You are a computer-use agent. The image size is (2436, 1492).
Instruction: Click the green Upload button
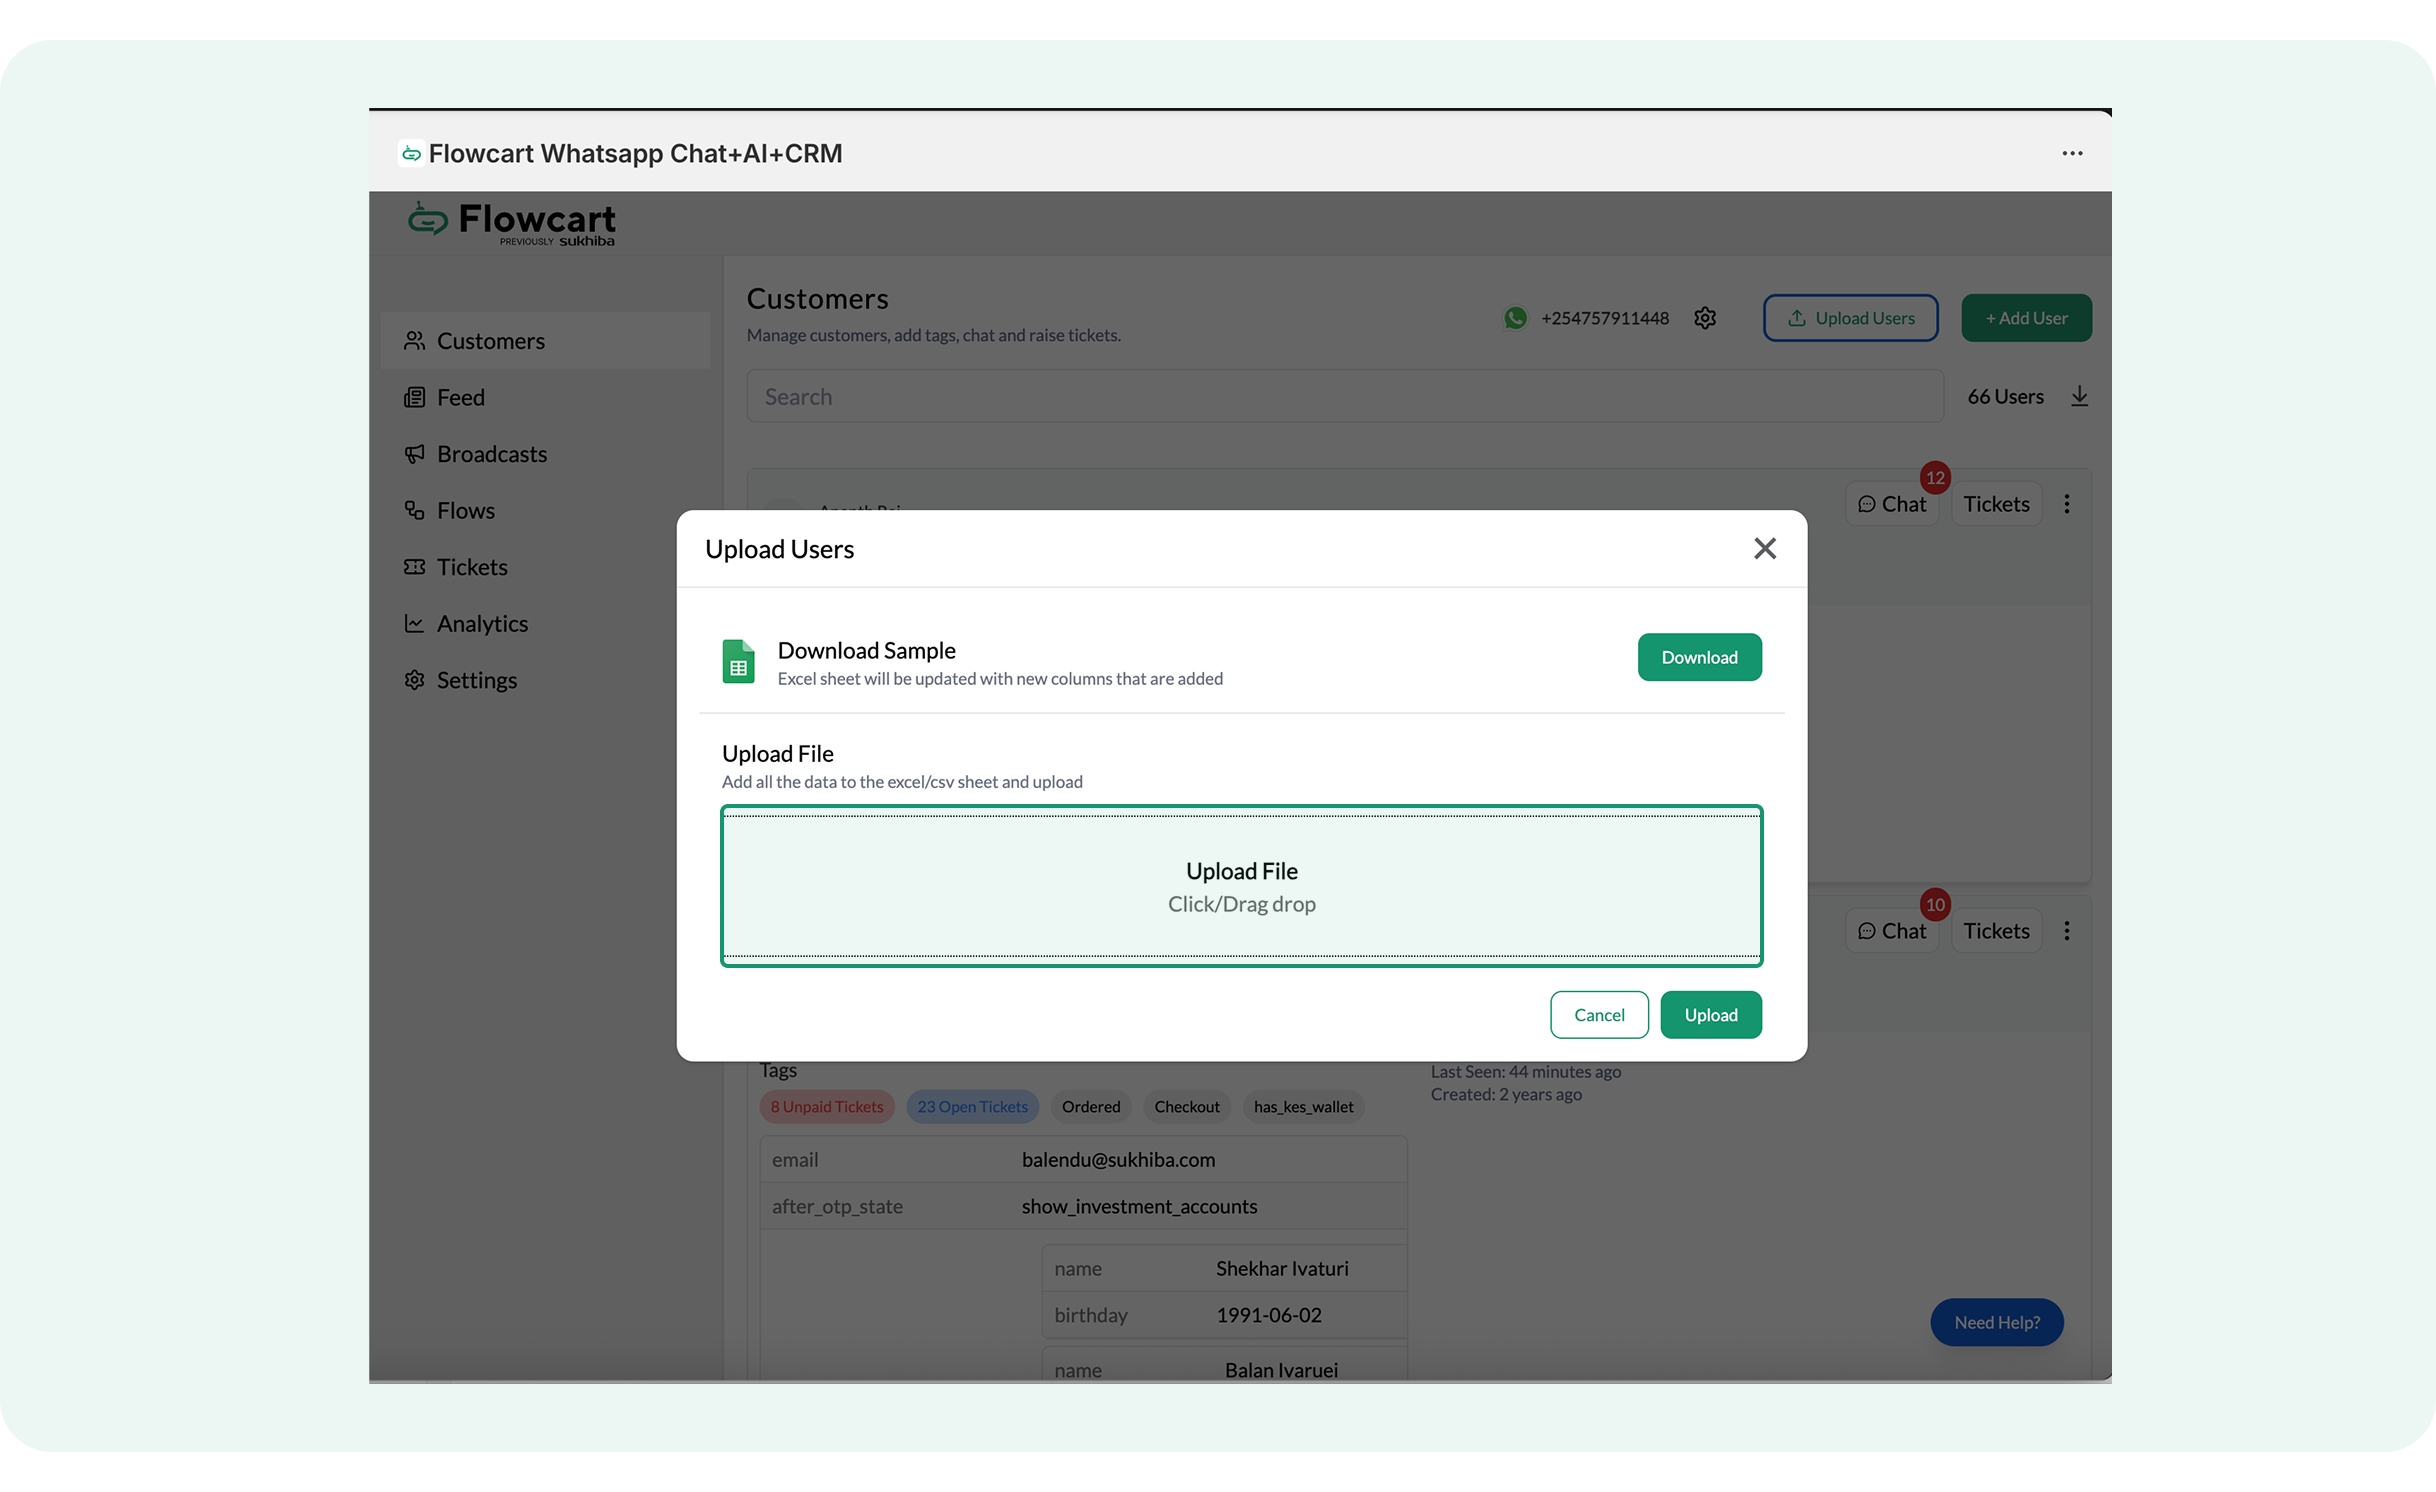pyautogui.click(x=1710, y=1014)
